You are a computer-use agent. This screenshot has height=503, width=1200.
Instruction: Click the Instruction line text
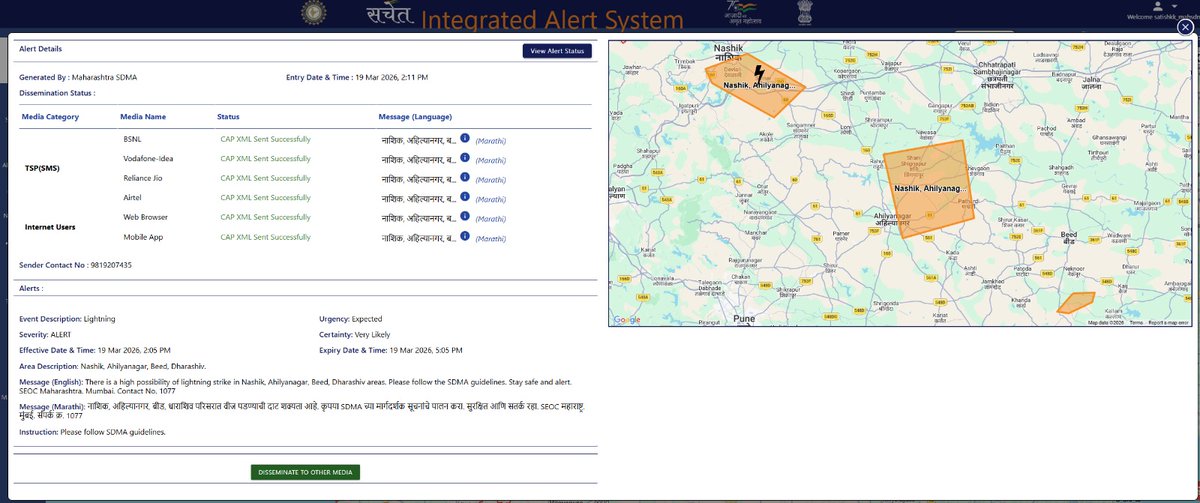[x=92, y=432]
